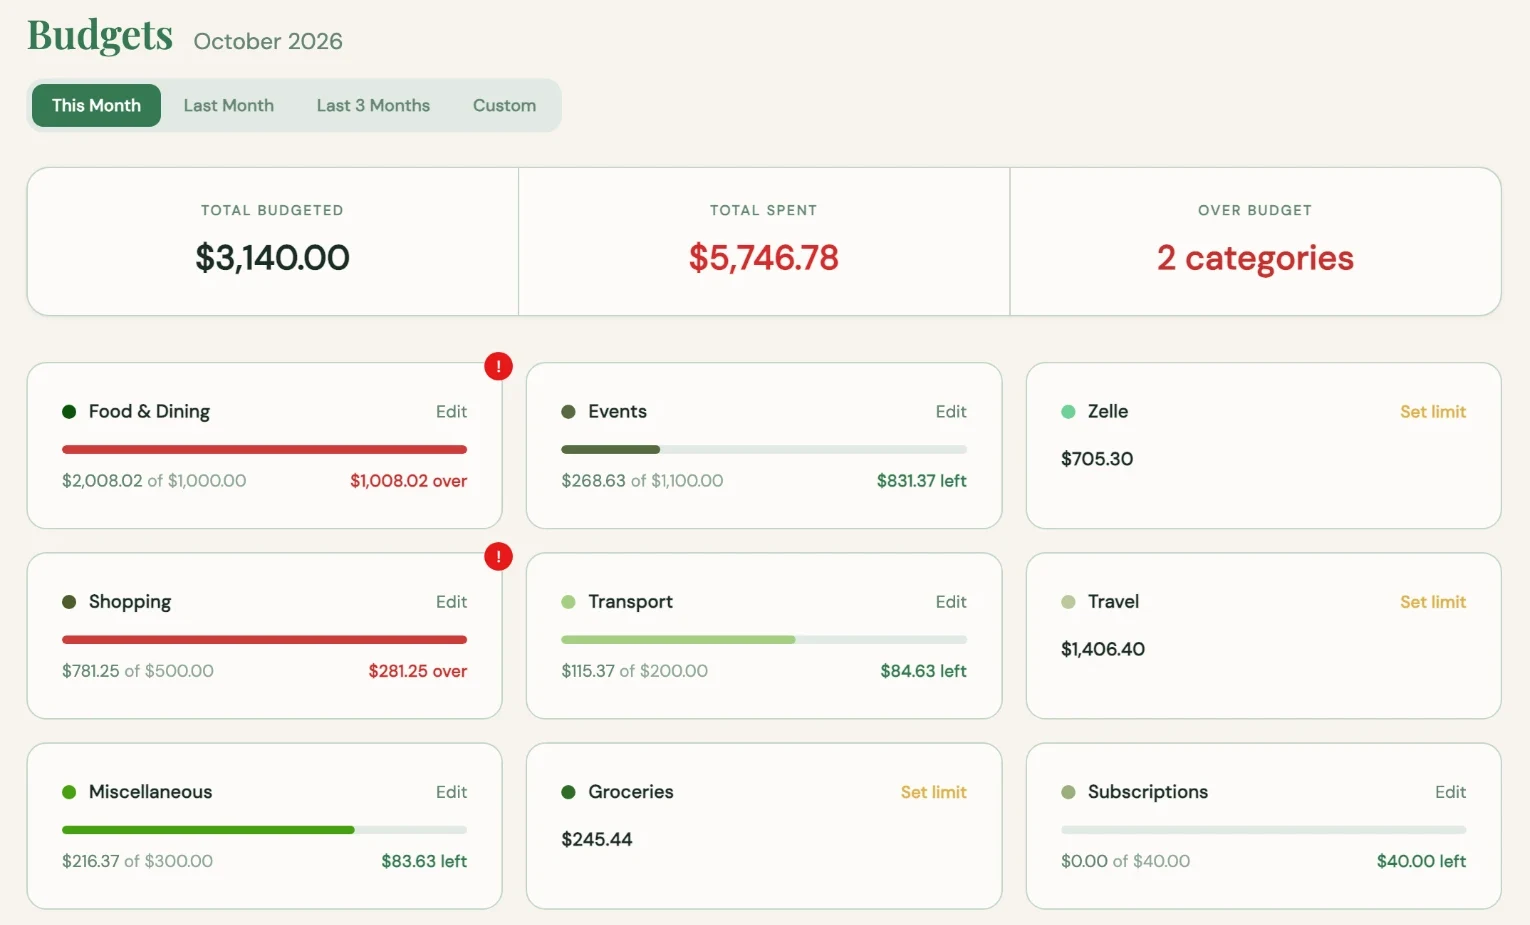Image resolution: width=1530 pixels, height=925 pixels.
Task: Click the '2 categories' over budget value
Action: 1255,258
